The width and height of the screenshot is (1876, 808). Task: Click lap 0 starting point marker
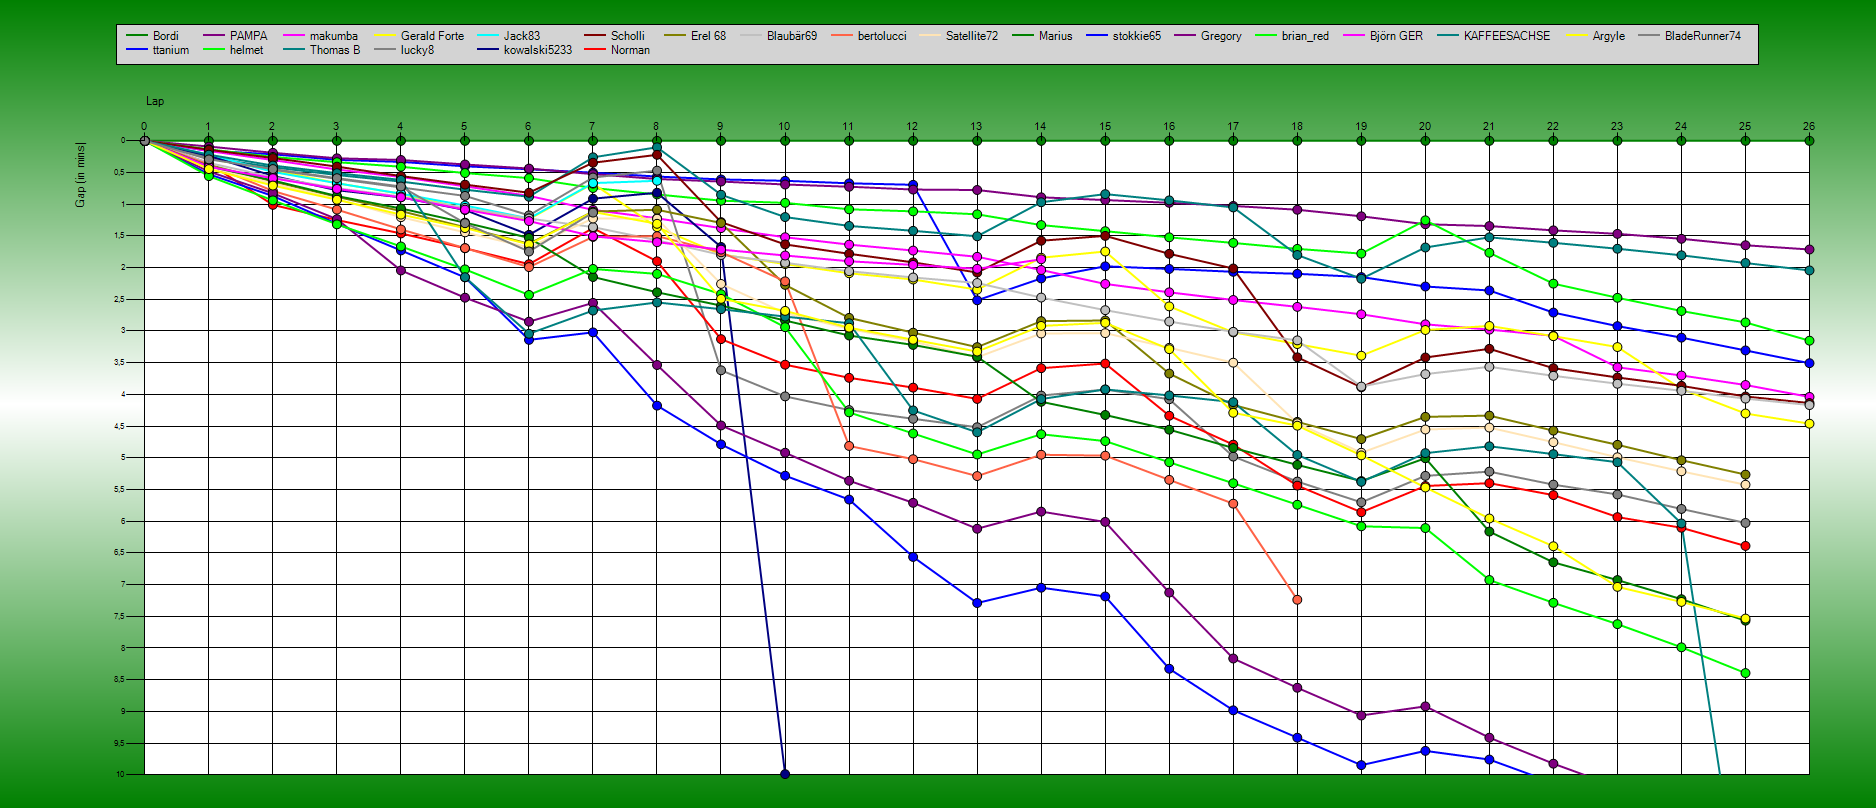click(145, 141)
